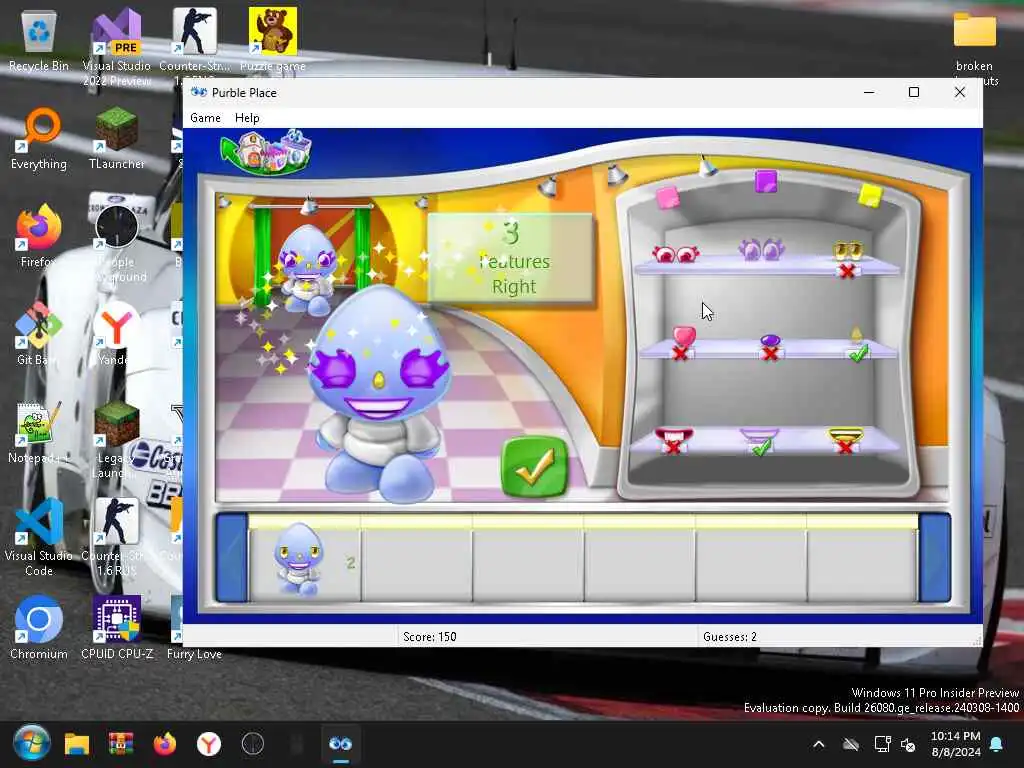1024x768 pixels.
Task: Open the Chromium desktop shortcut
Action: click(39, 628)
